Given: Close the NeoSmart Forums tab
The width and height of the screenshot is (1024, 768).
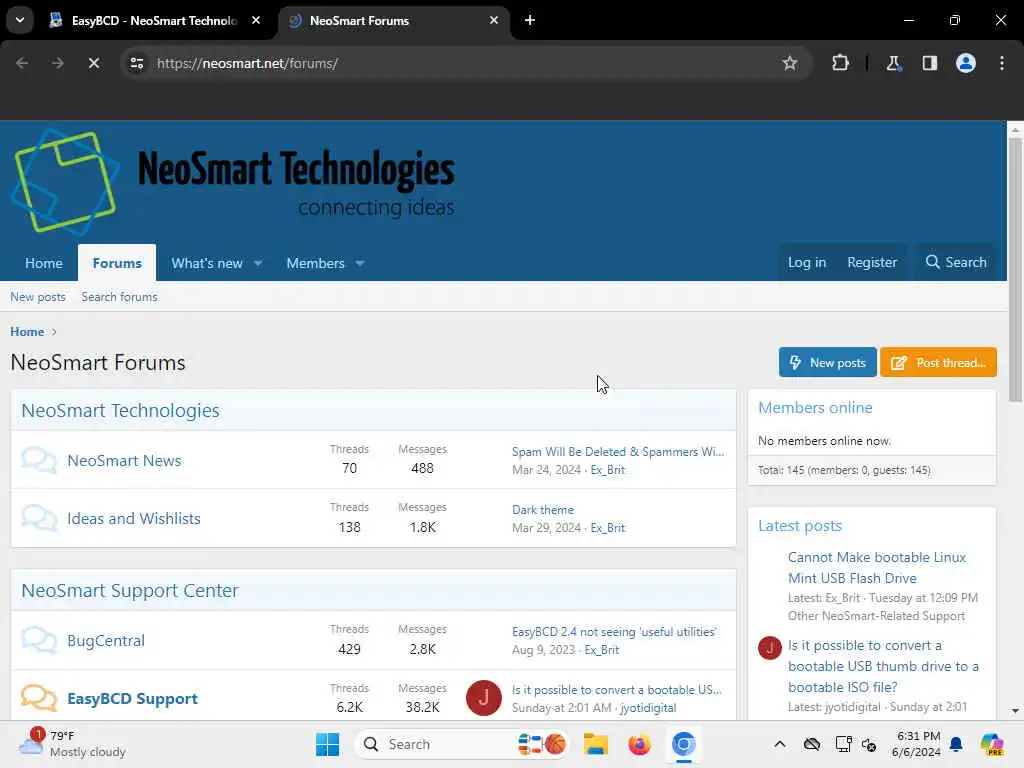Looking at the screenshot, I should 494,20.
